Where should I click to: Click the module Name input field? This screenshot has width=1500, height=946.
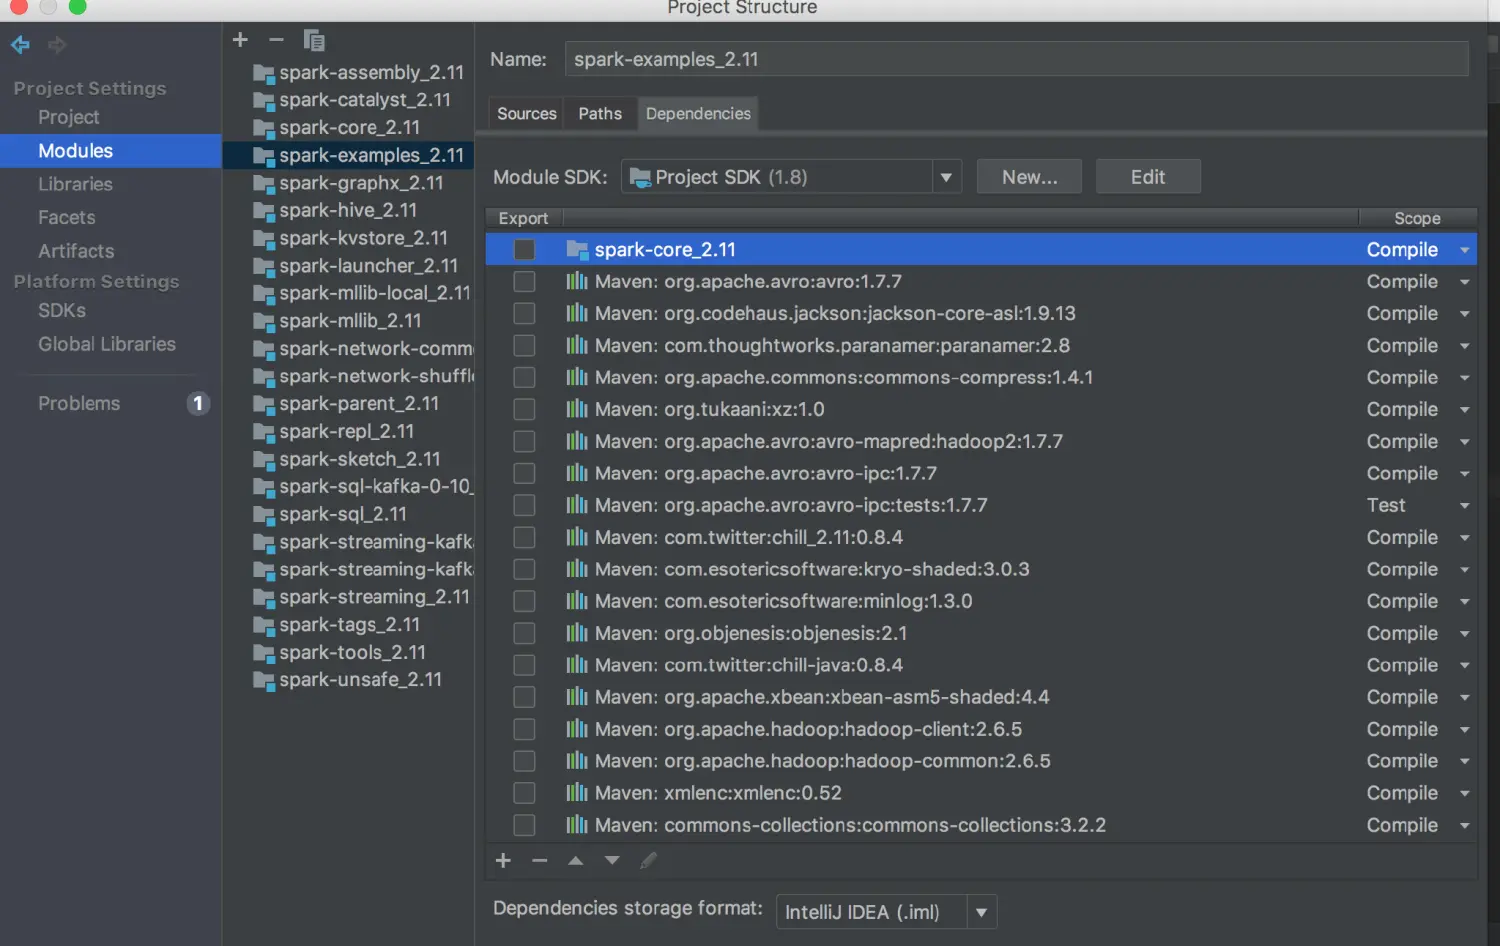(x=1016, y=59)
